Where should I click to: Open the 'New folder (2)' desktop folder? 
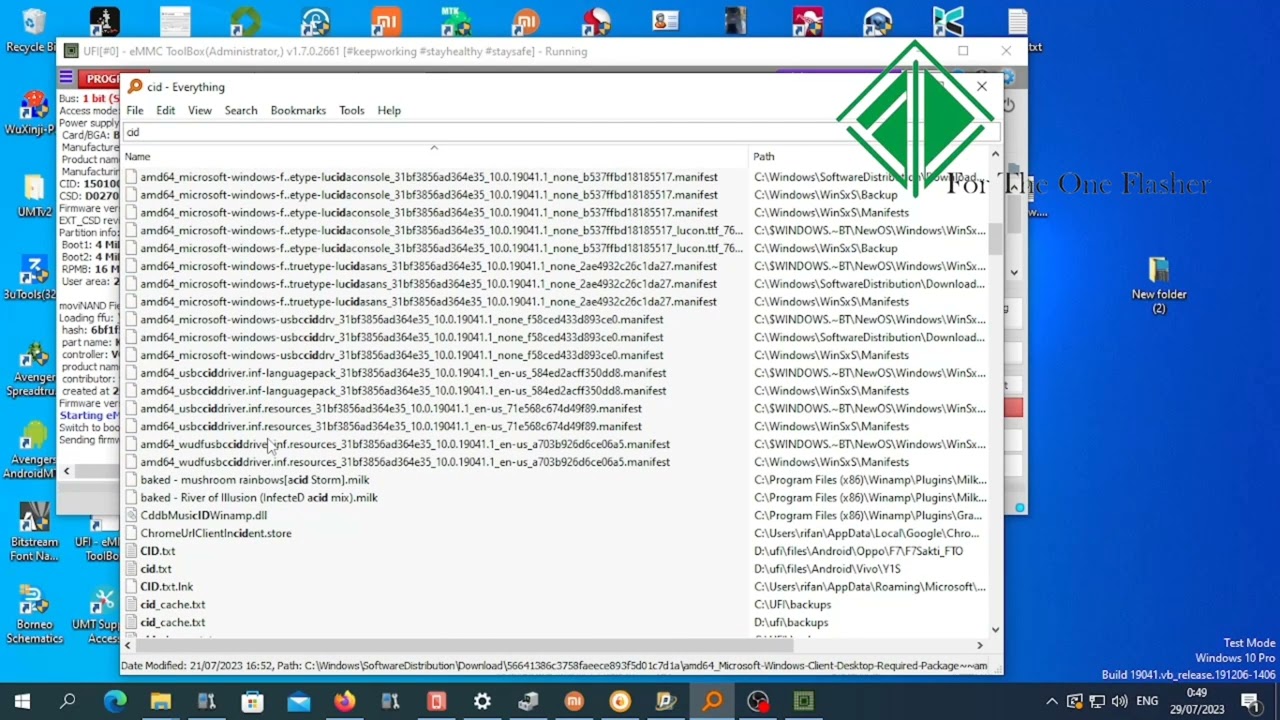1159,286
